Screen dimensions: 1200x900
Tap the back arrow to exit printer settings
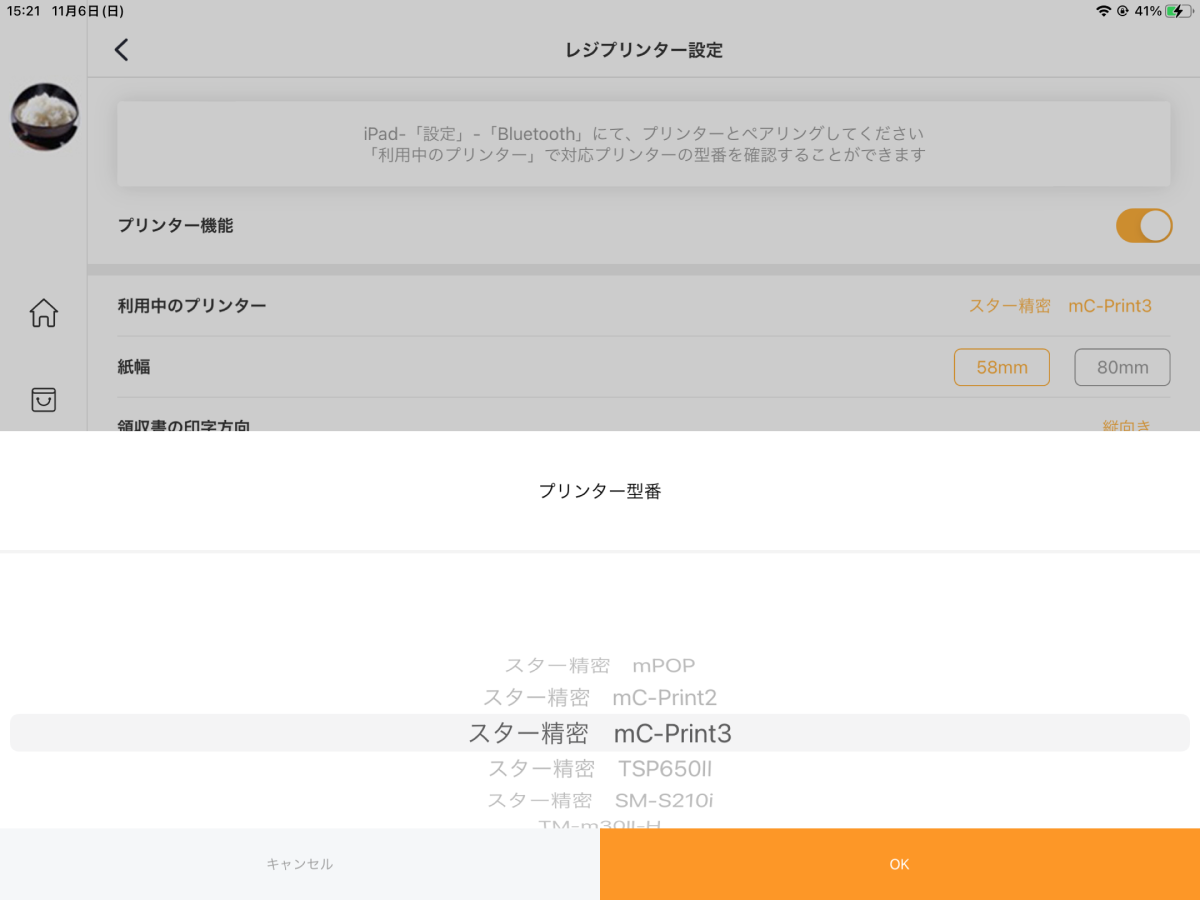121,49
